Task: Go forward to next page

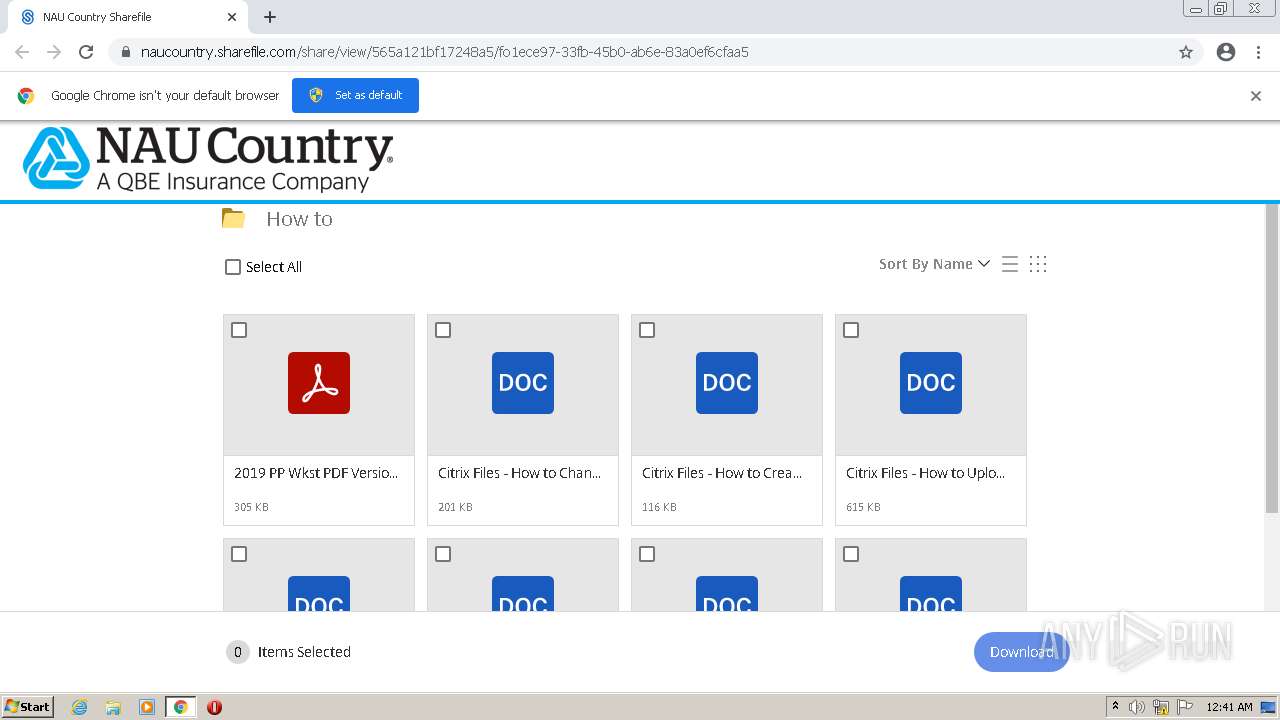Action: click(54, 52)
